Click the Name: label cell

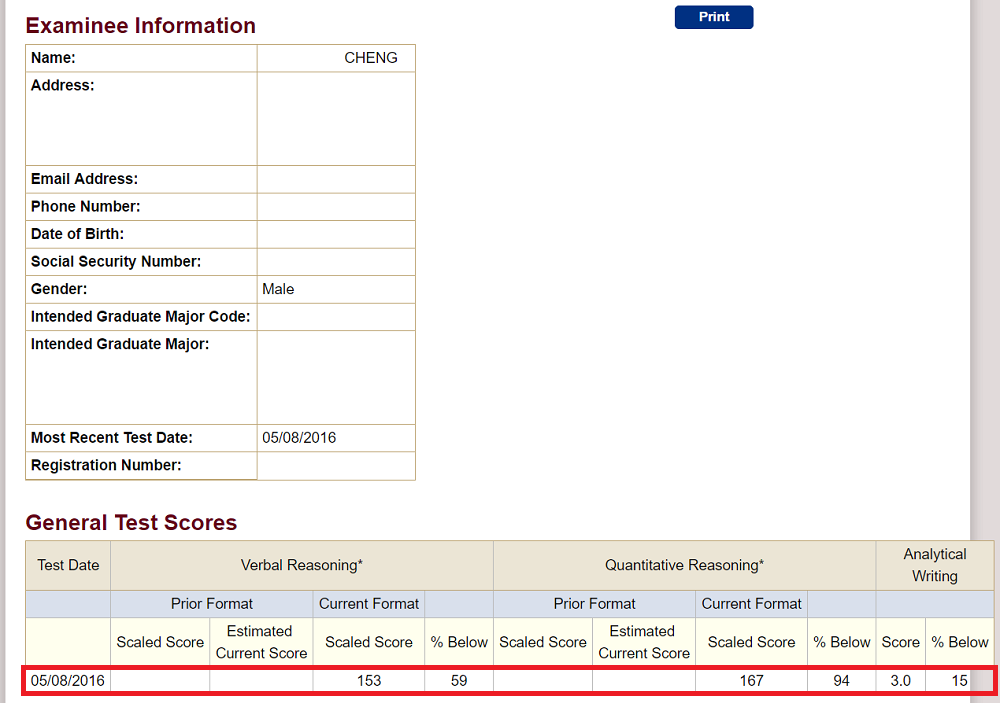[x=141, y=58]
